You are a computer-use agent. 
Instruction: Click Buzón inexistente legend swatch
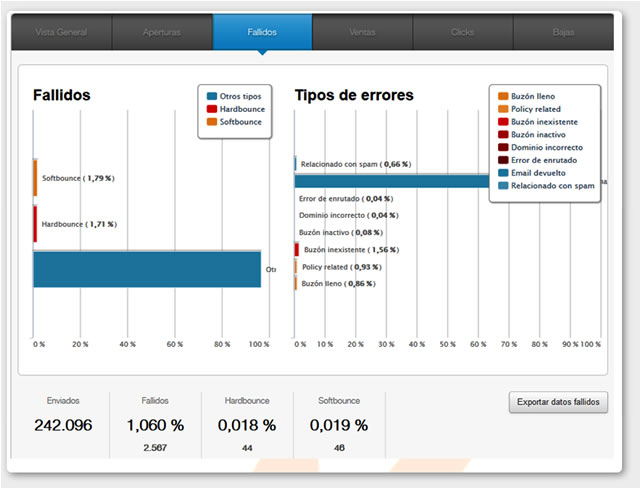tap(503, 122)
